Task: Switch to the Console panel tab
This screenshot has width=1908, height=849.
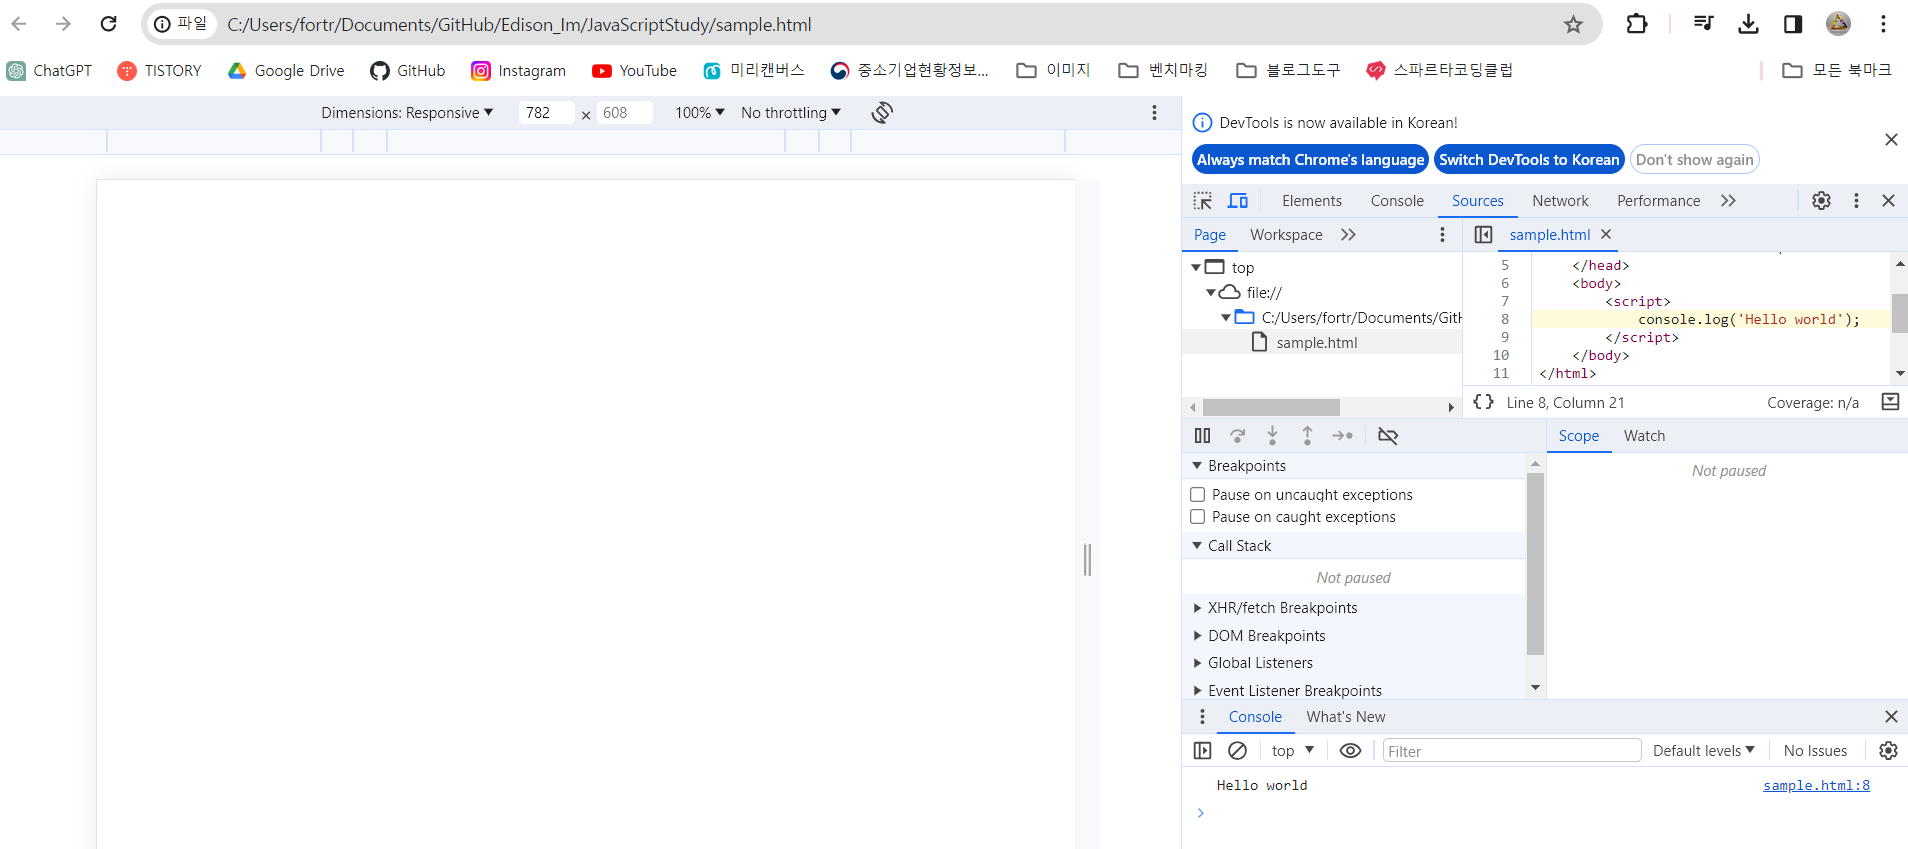Action: click(1397, 201)
